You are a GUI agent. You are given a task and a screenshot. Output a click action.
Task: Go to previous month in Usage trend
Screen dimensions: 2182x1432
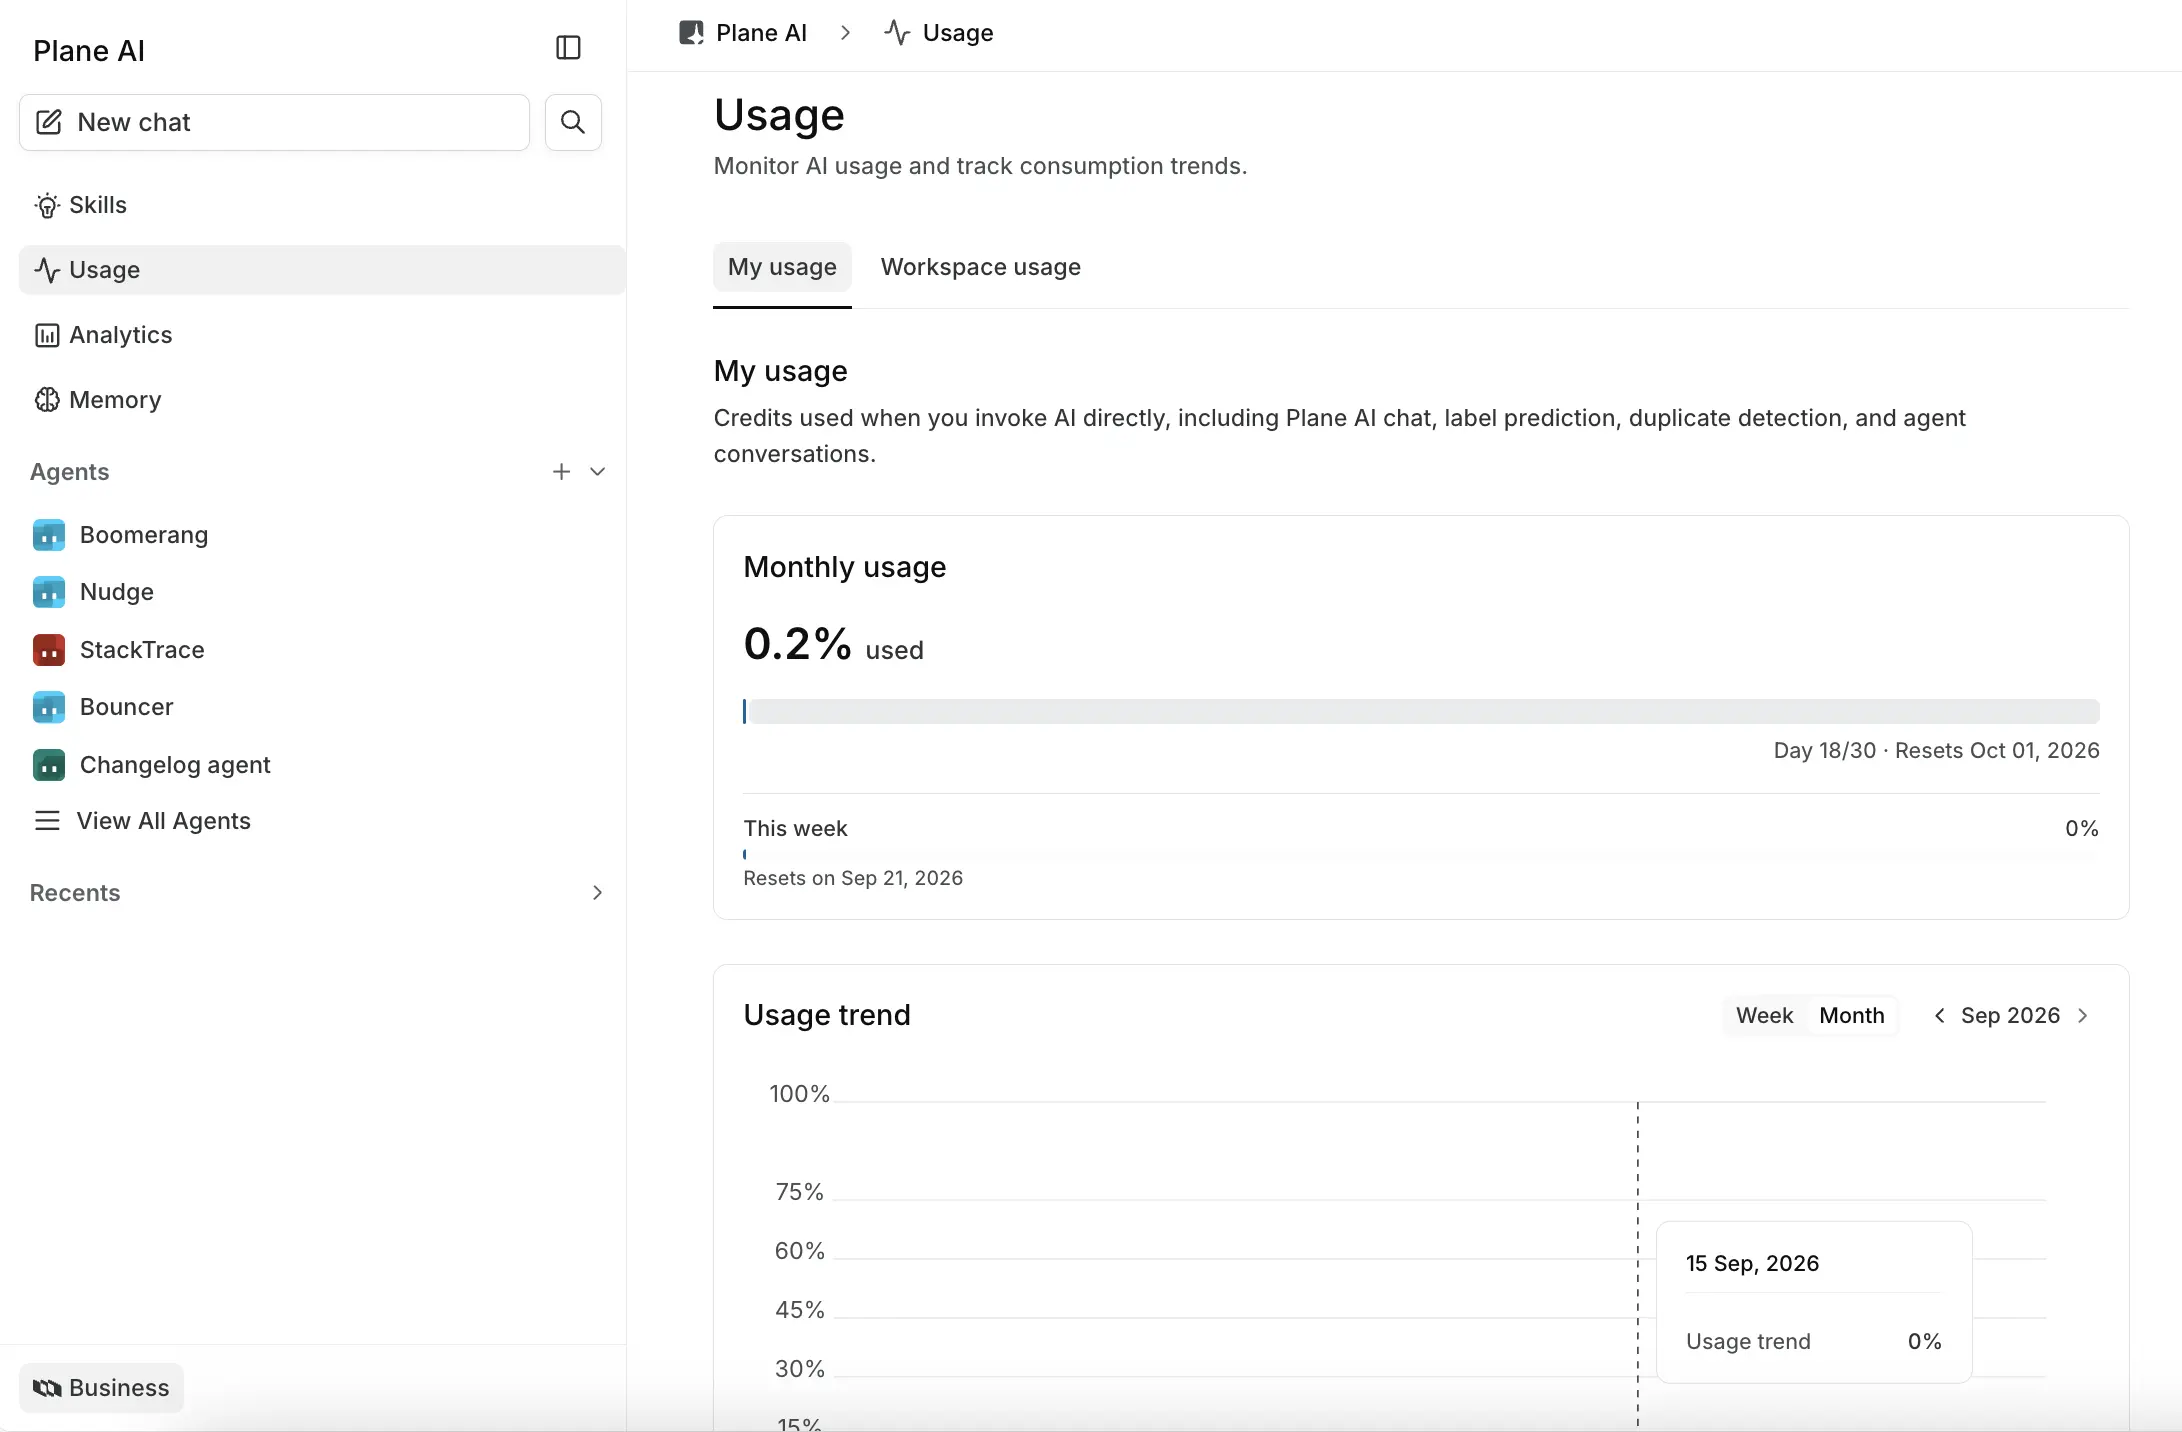[x=1939, y=1016]
